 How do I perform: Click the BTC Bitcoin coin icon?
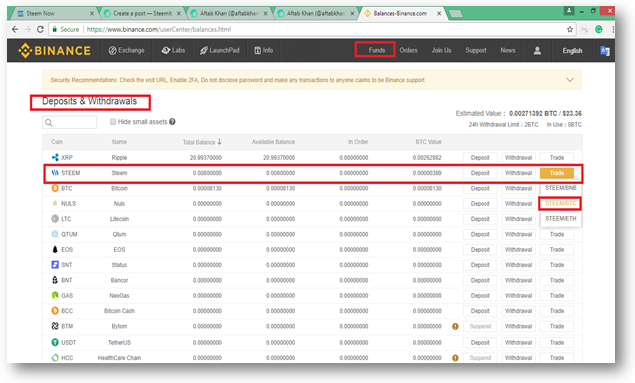point(55,188)
